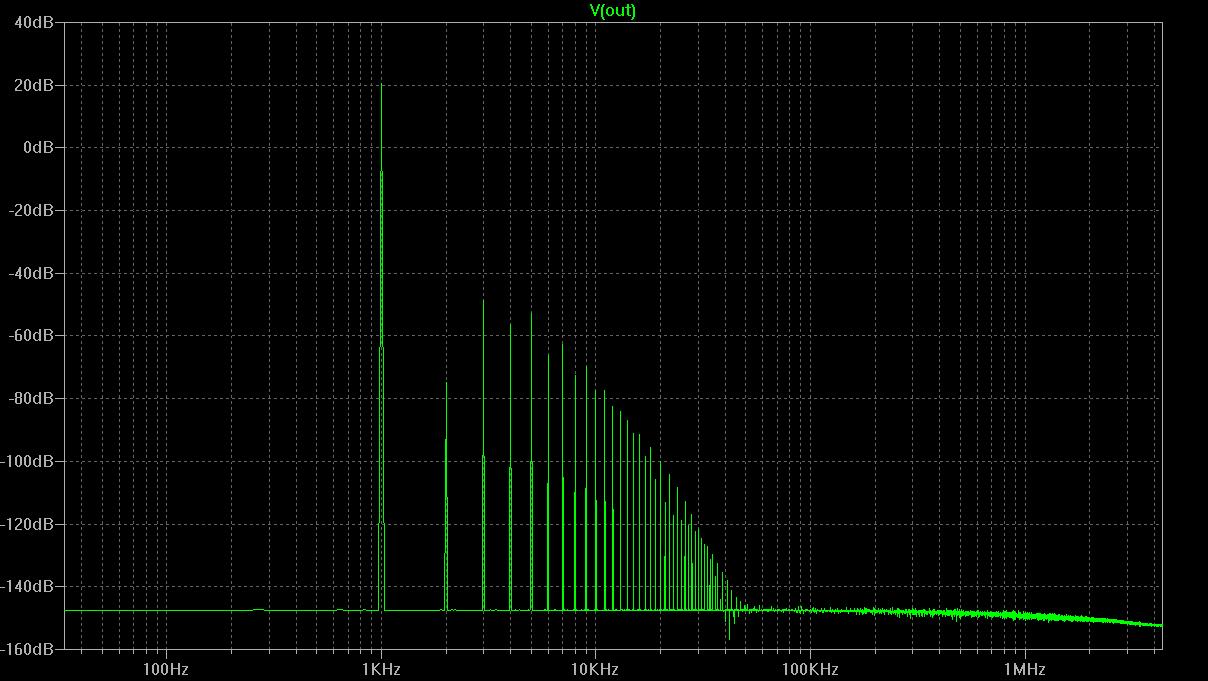1208x681 pixels.
Task: Click the 100KHz frequency axis label
Action: 809,669
